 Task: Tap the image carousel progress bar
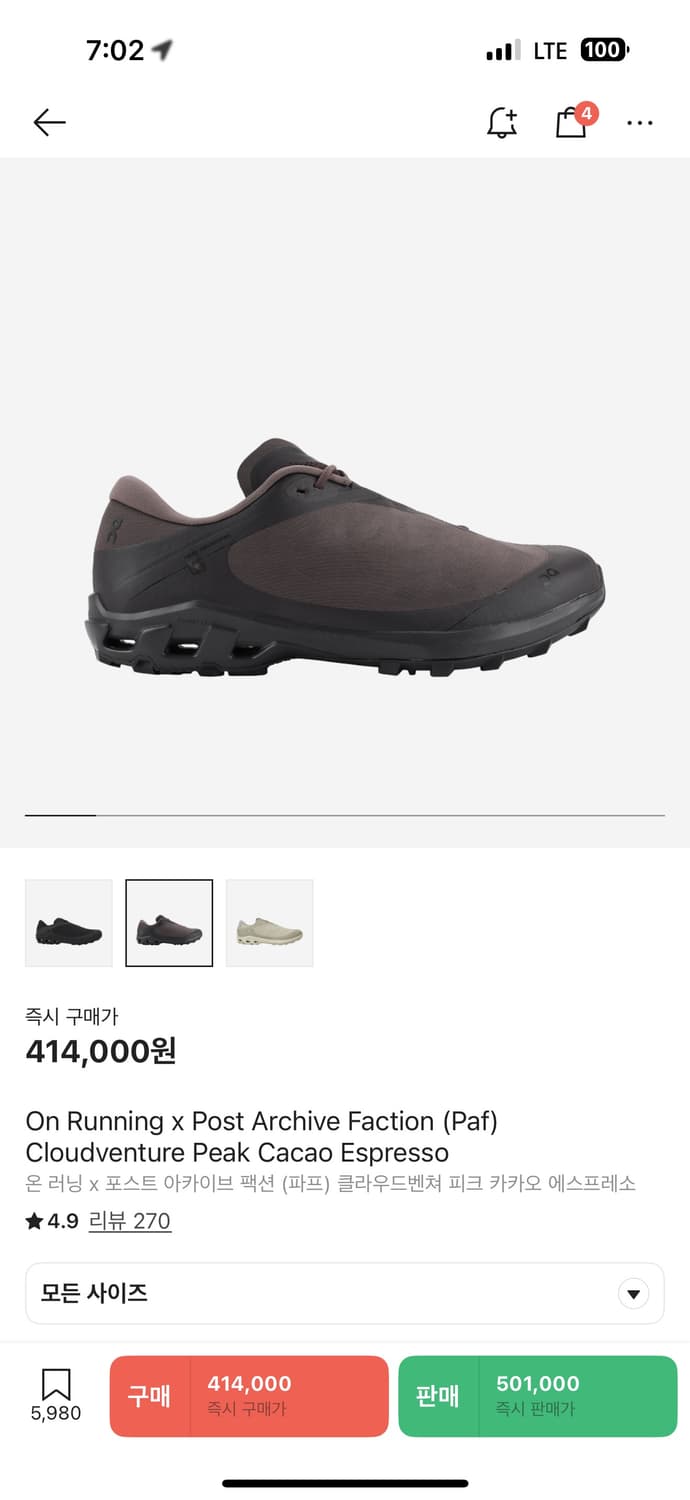point(345,816)
